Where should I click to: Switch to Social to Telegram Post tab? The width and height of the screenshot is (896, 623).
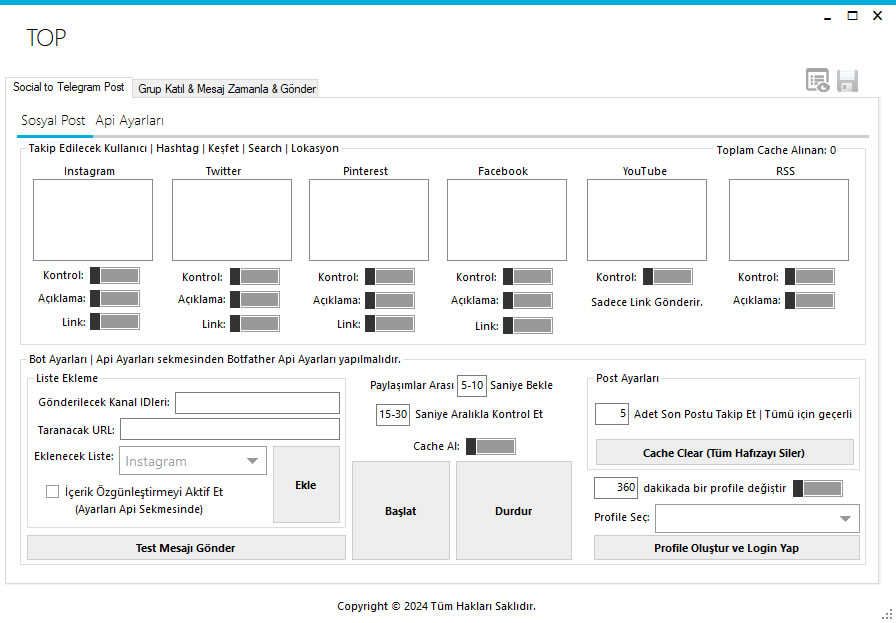coord(69,87)
